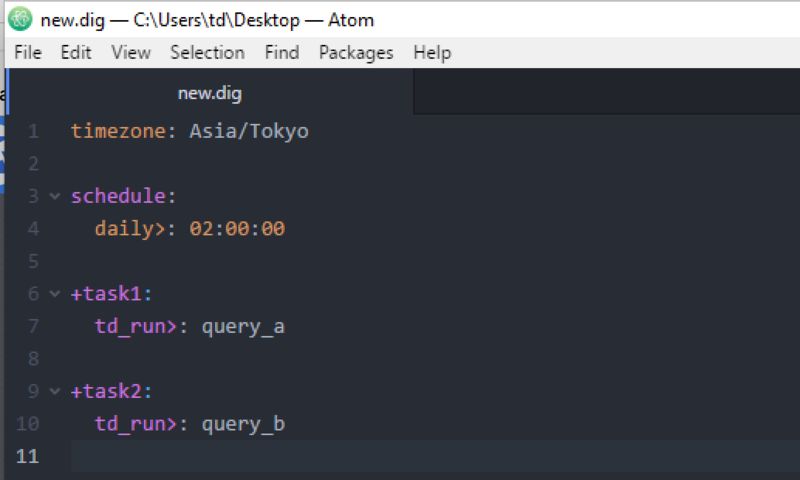800x480 pixels.
Task: Collapse the schedule block fold arrow
Action: pos(55,196)
